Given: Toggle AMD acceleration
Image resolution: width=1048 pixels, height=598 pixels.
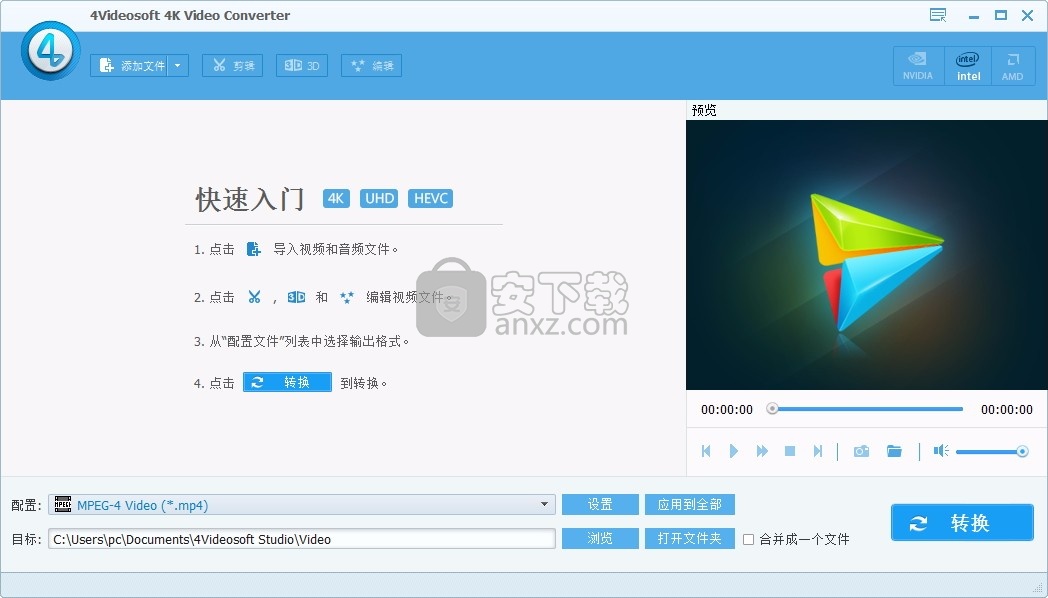Looking at the screenshot, I should coord(1013,66).
